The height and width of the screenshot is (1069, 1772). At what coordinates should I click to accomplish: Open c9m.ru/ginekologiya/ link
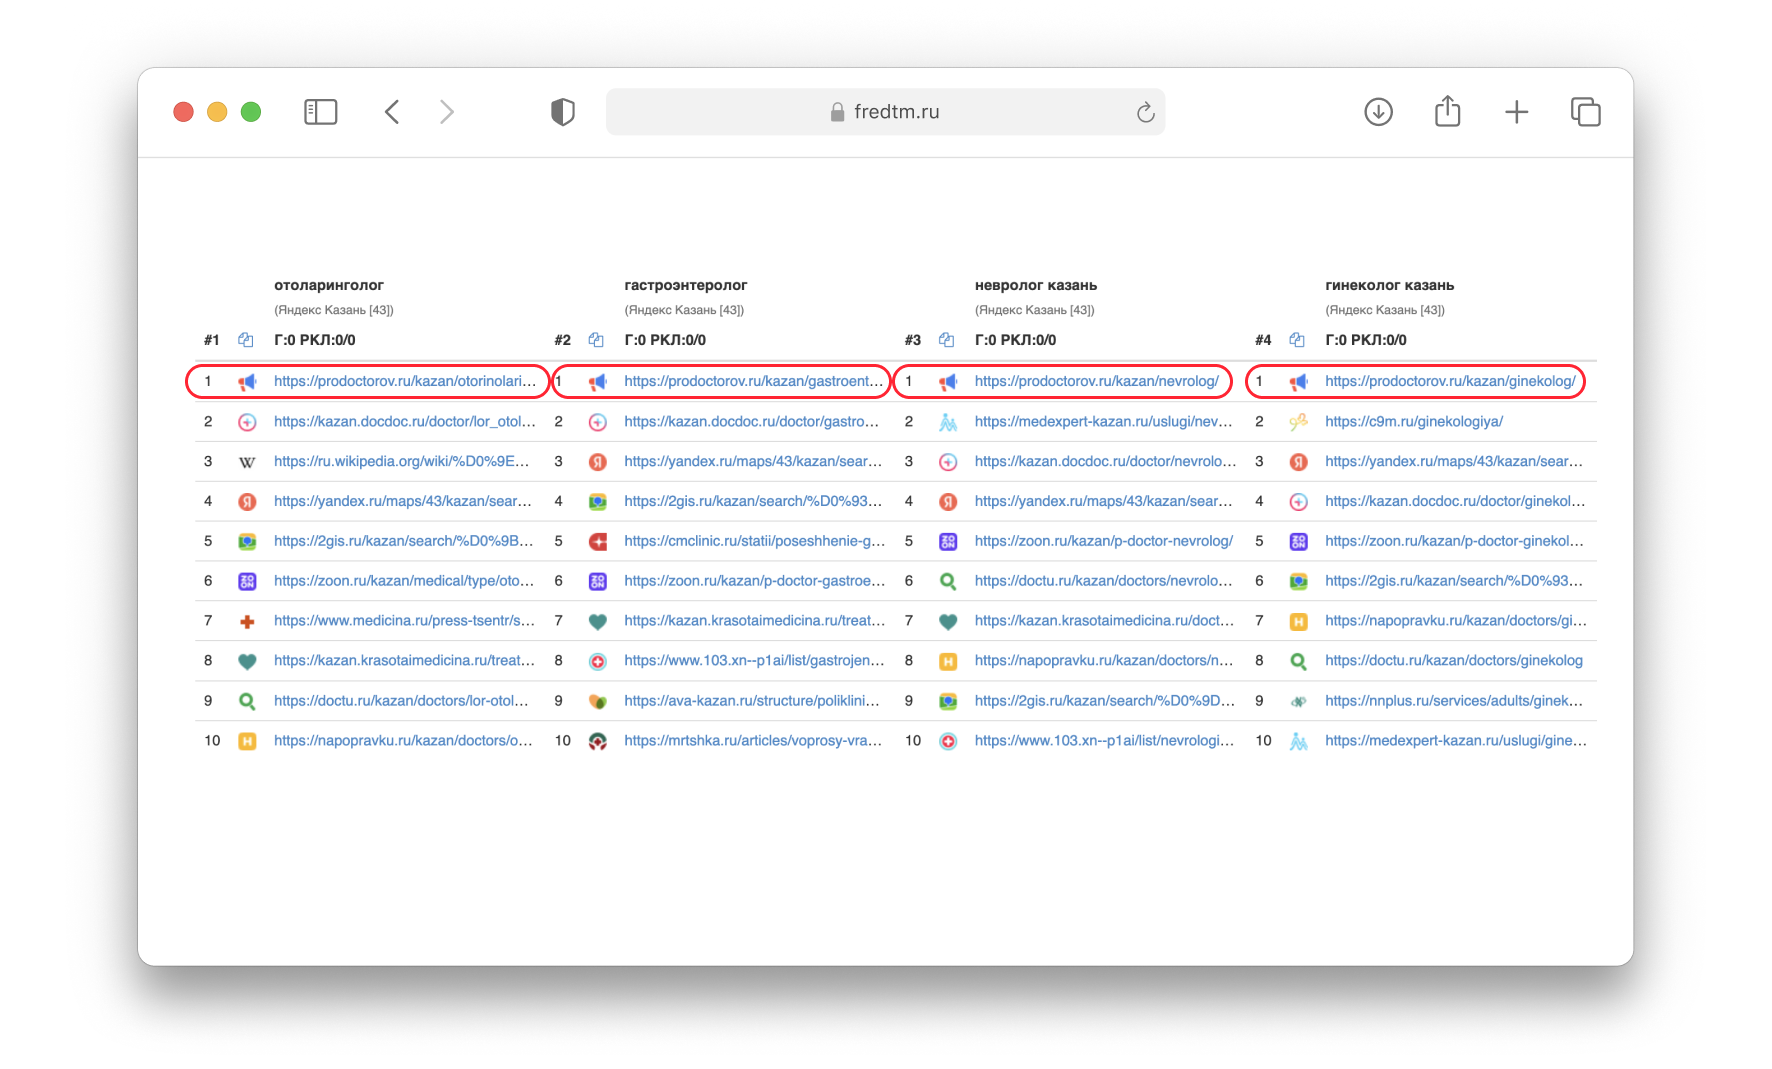[1414, 421]
